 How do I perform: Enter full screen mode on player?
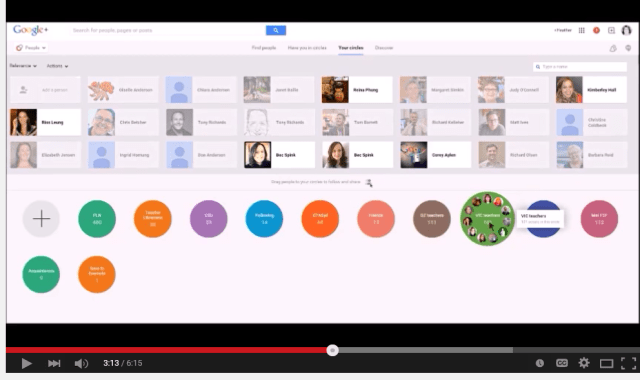(x=629, y=363)
